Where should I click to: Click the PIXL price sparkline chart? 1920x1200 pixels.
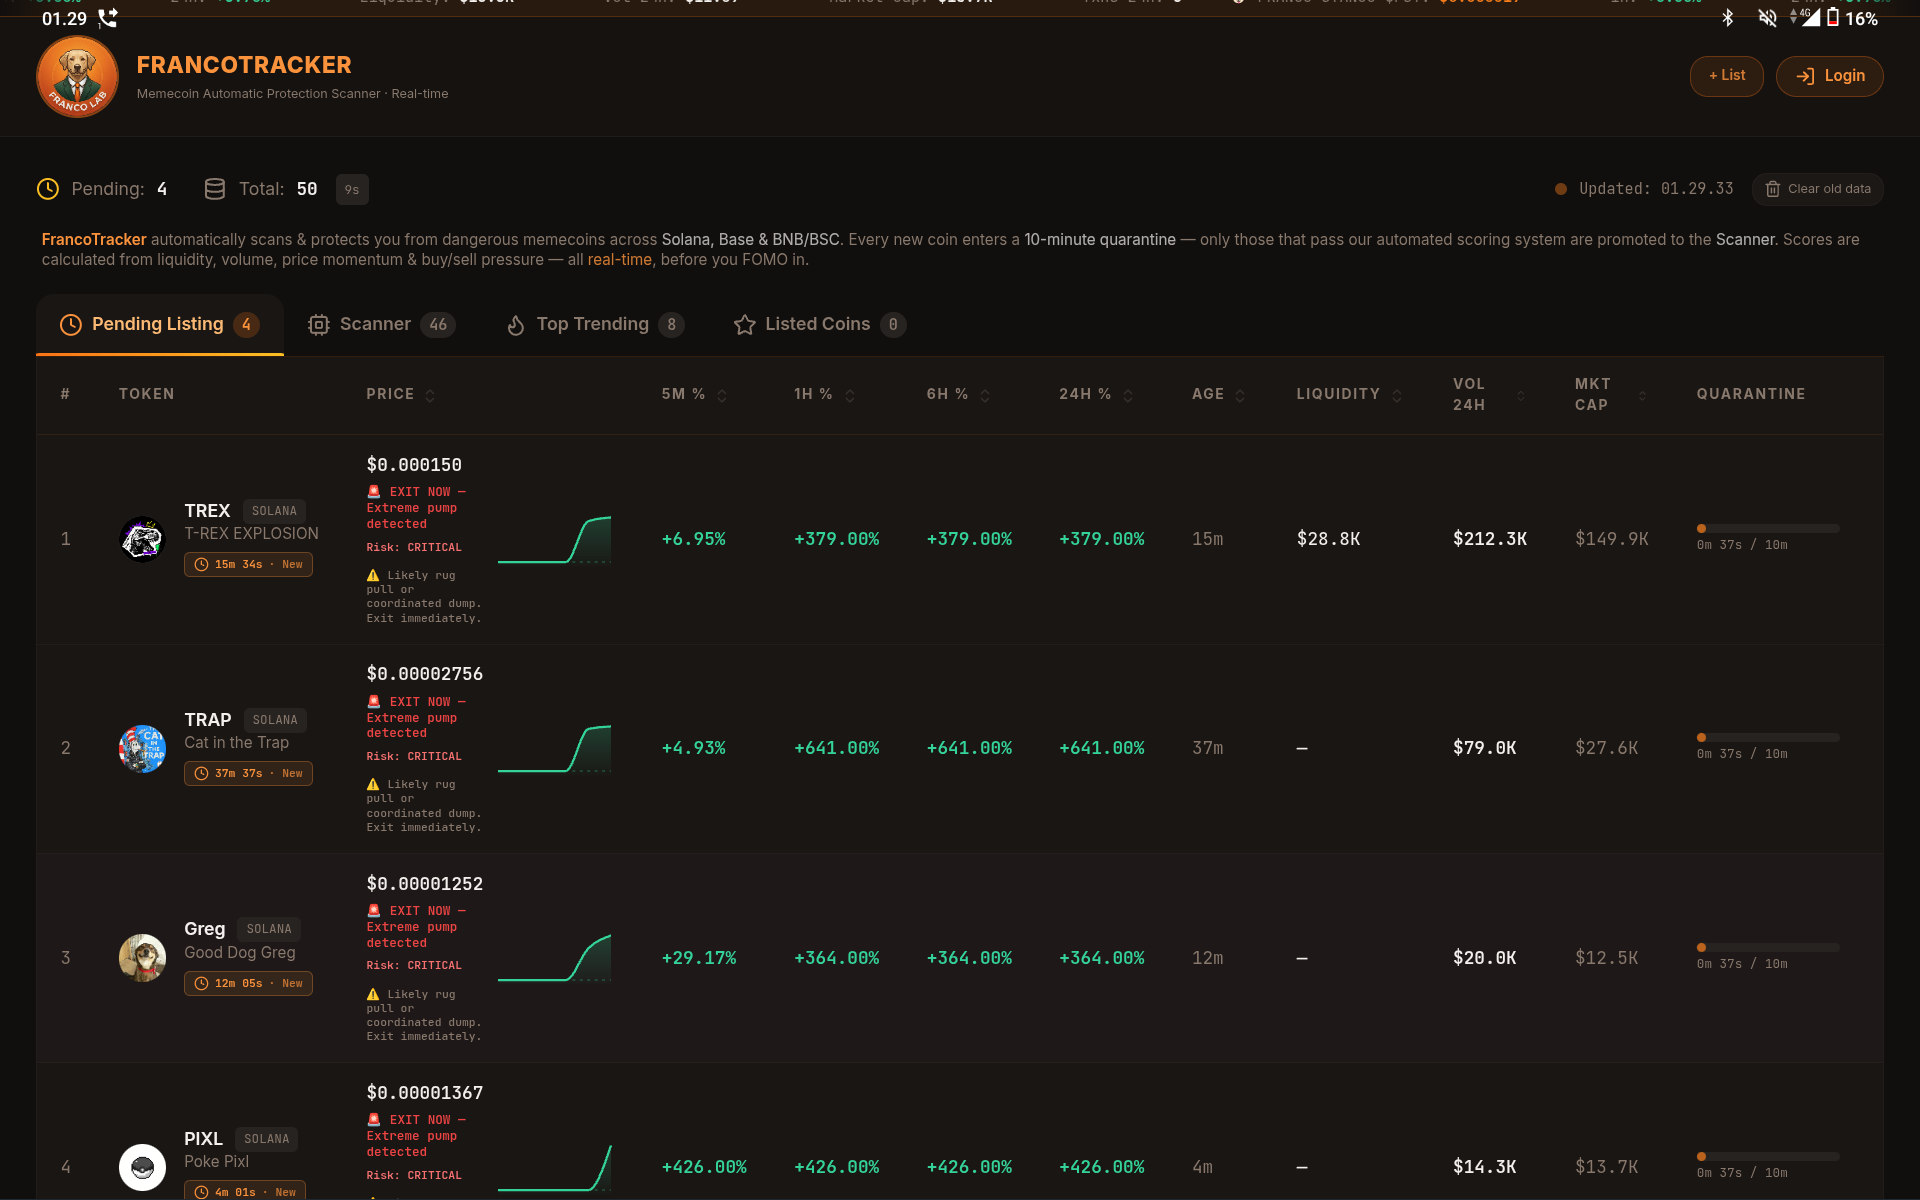tap(555, 1167)
